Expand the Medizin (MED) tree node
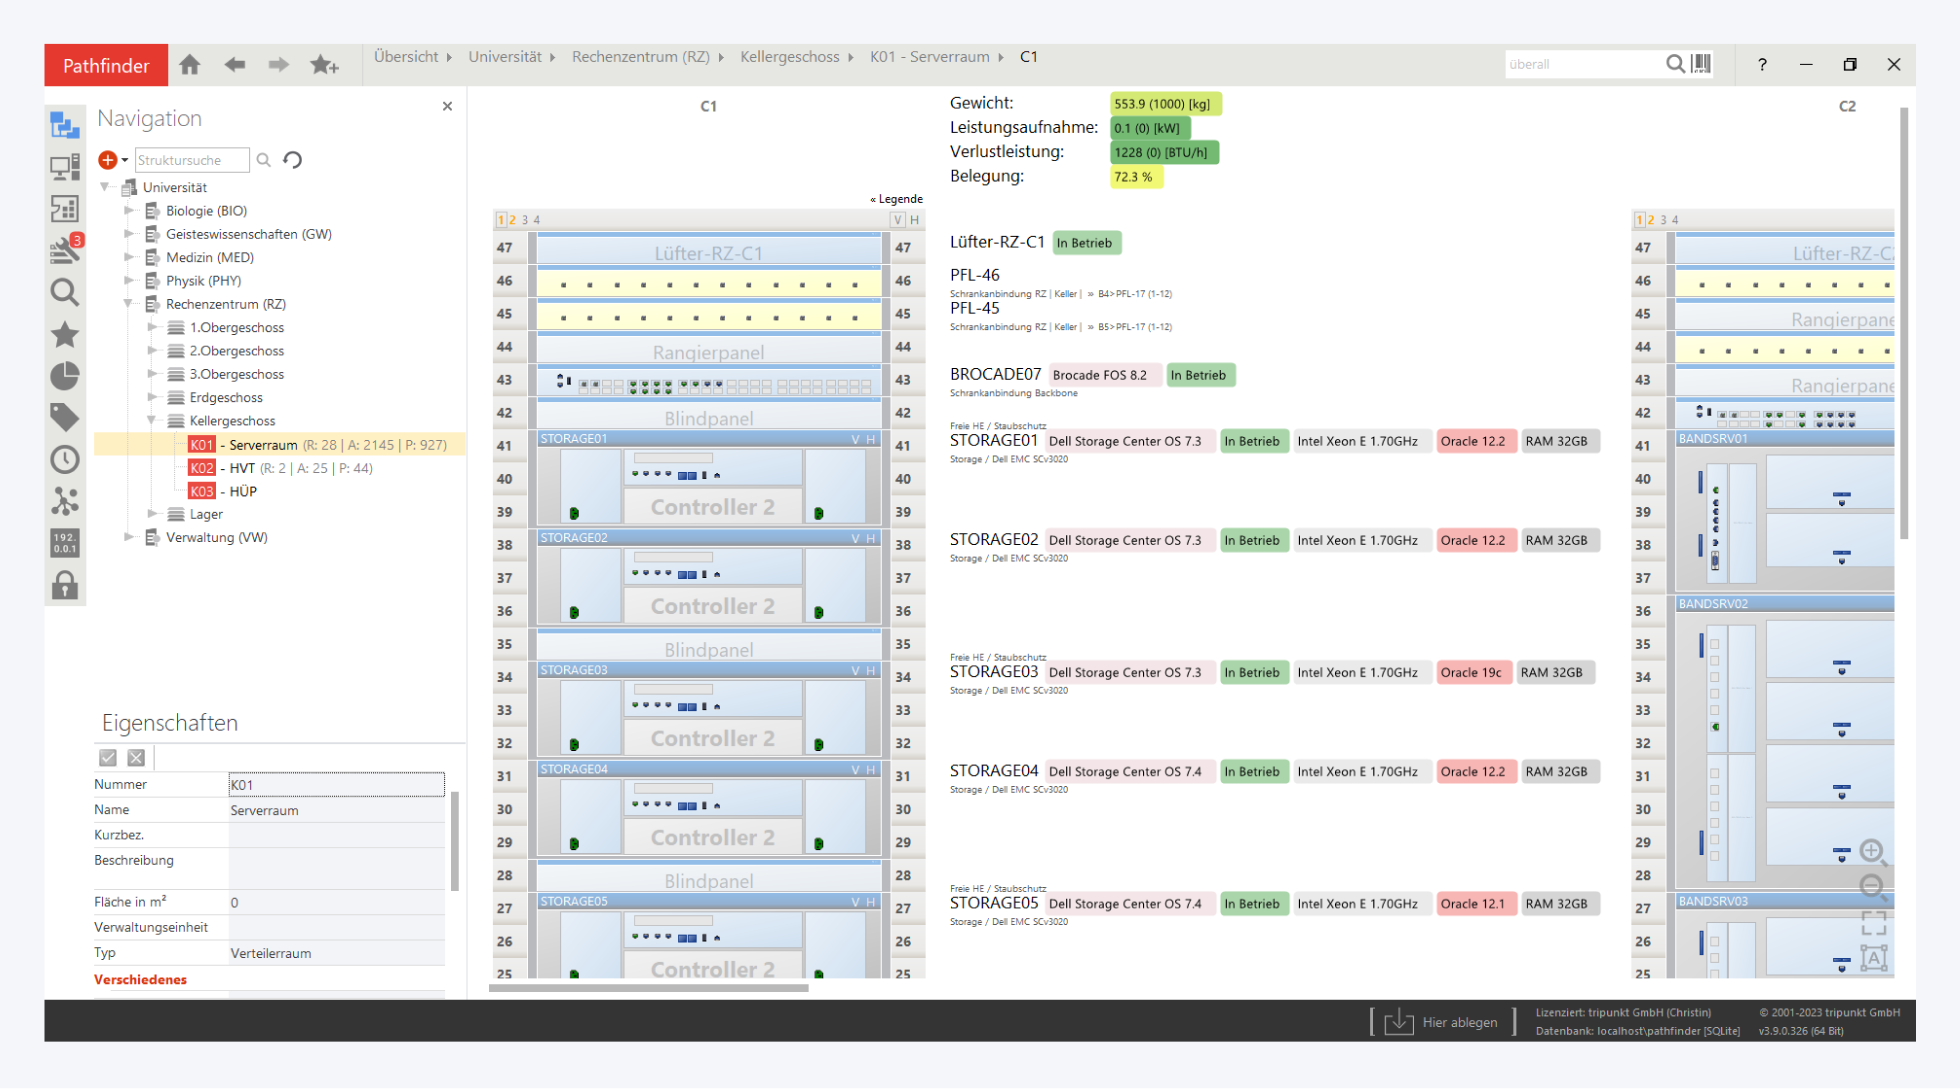The width and height of the screenshot is (1960, 1089). coord(129,257)
